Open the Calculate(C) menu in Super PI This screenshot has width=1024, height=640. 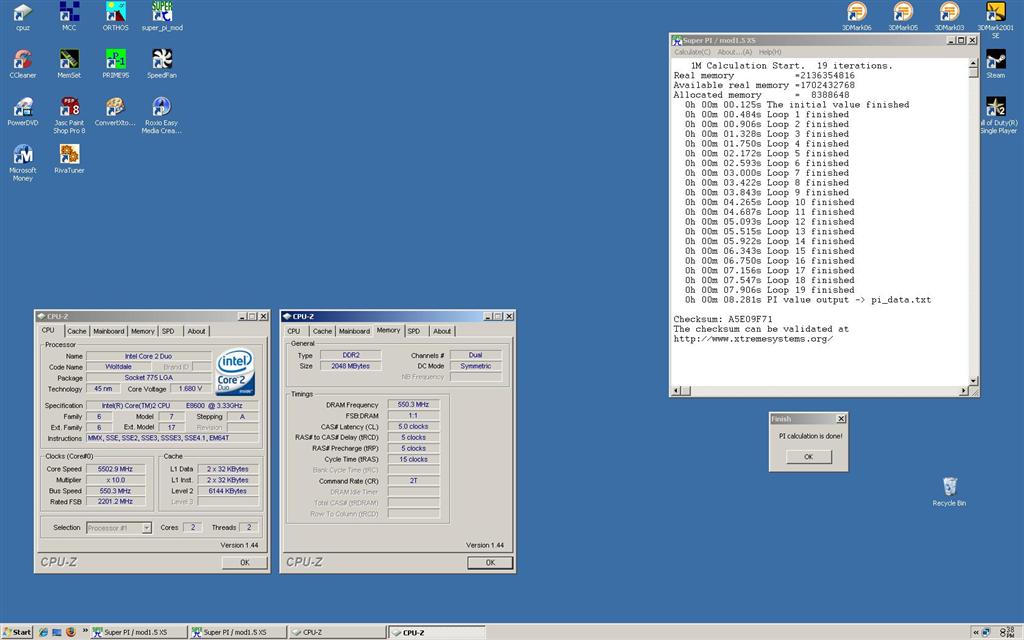[x=692, y=52]
